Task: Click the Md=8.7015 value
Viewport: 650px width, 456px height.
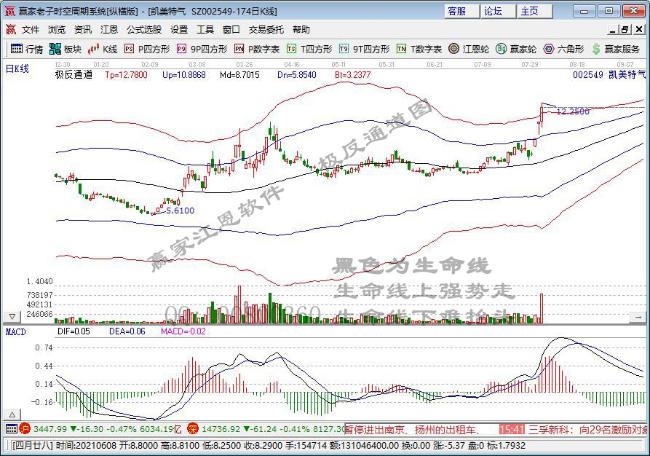Action: tap(239, 75)
